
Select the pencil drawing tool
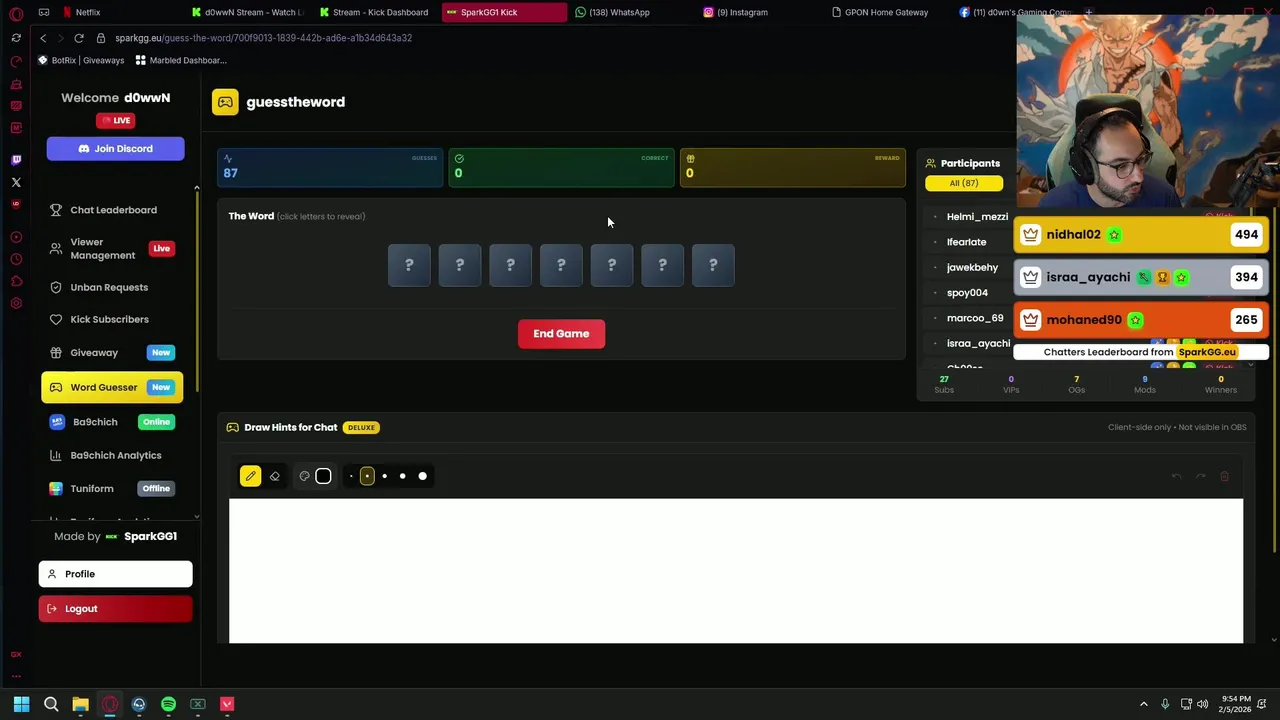[x=250, y=476]
